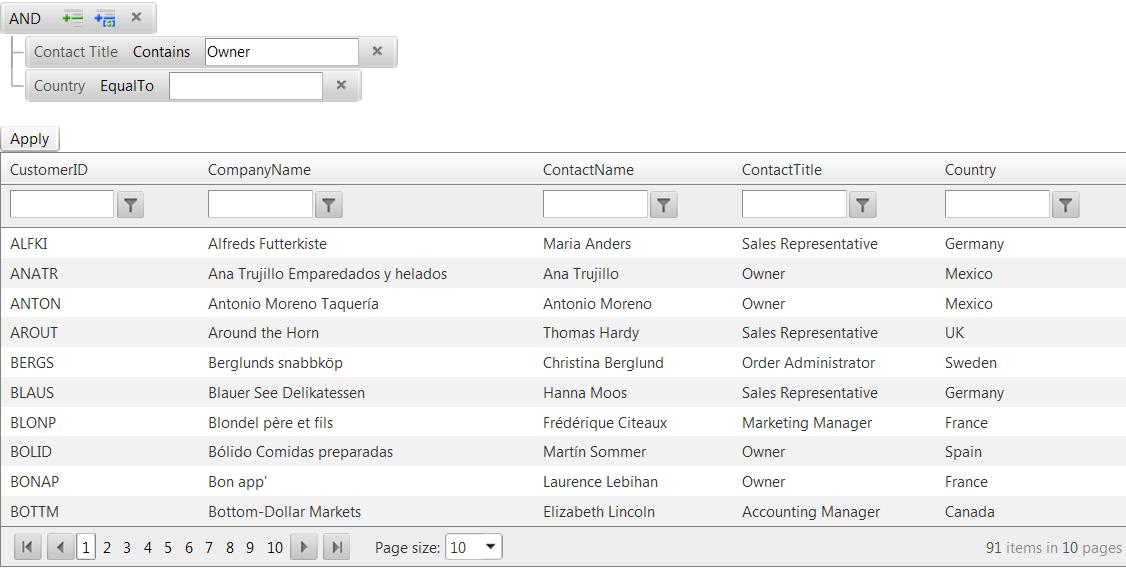Remove the Contact Title filter expression
This screenshot has width=1126, height=578.
[x=377, y=51]
